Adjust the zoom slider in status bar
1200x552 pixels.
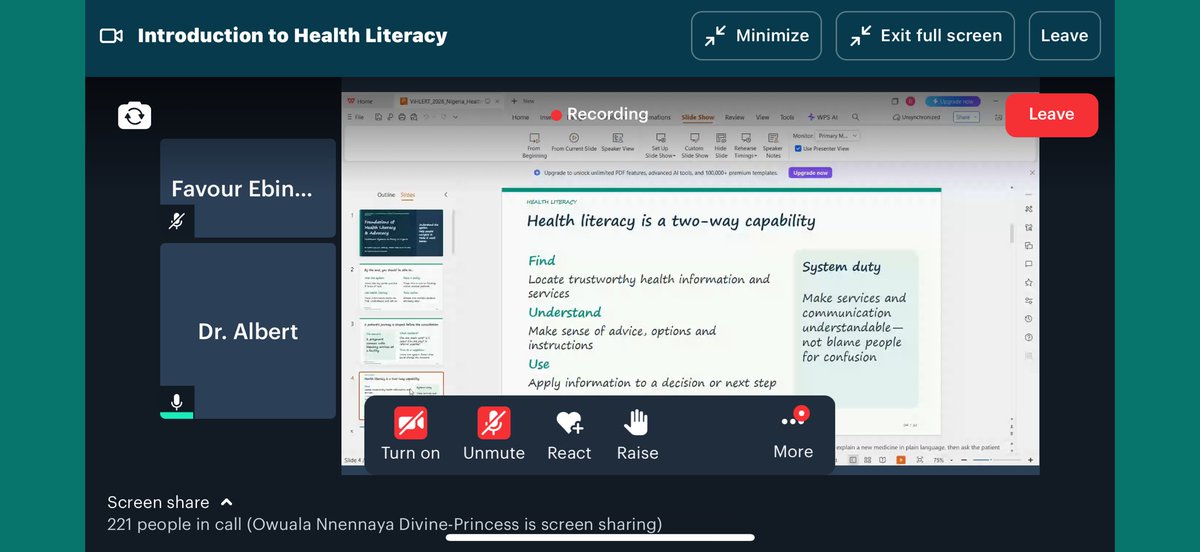click(x=996, y=460)
